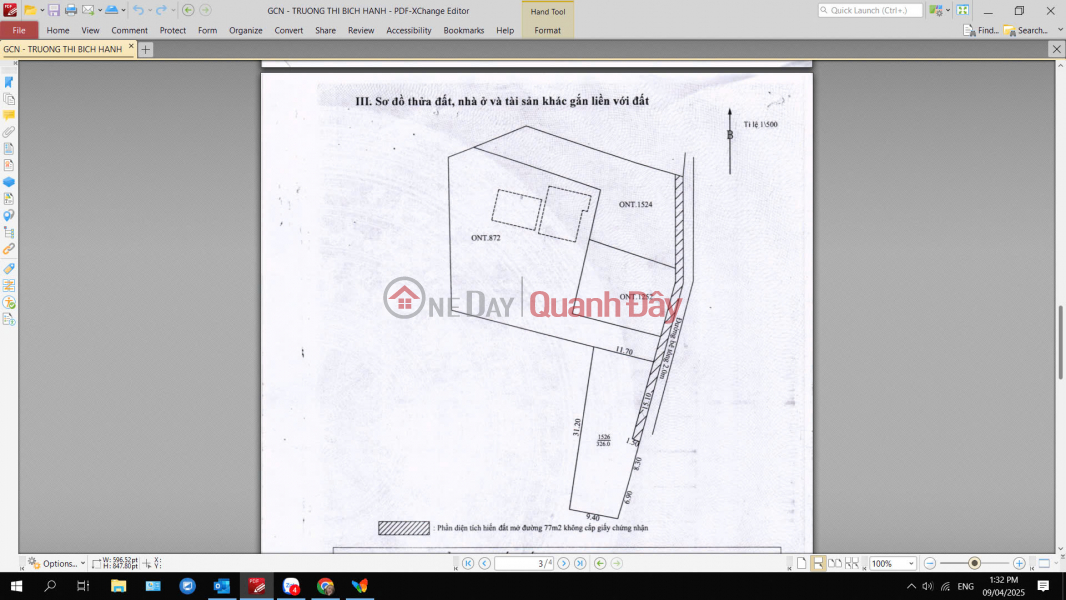Switch to the Organize ribbon tab
Screen dimensions: 1066x600
point(245,30)
